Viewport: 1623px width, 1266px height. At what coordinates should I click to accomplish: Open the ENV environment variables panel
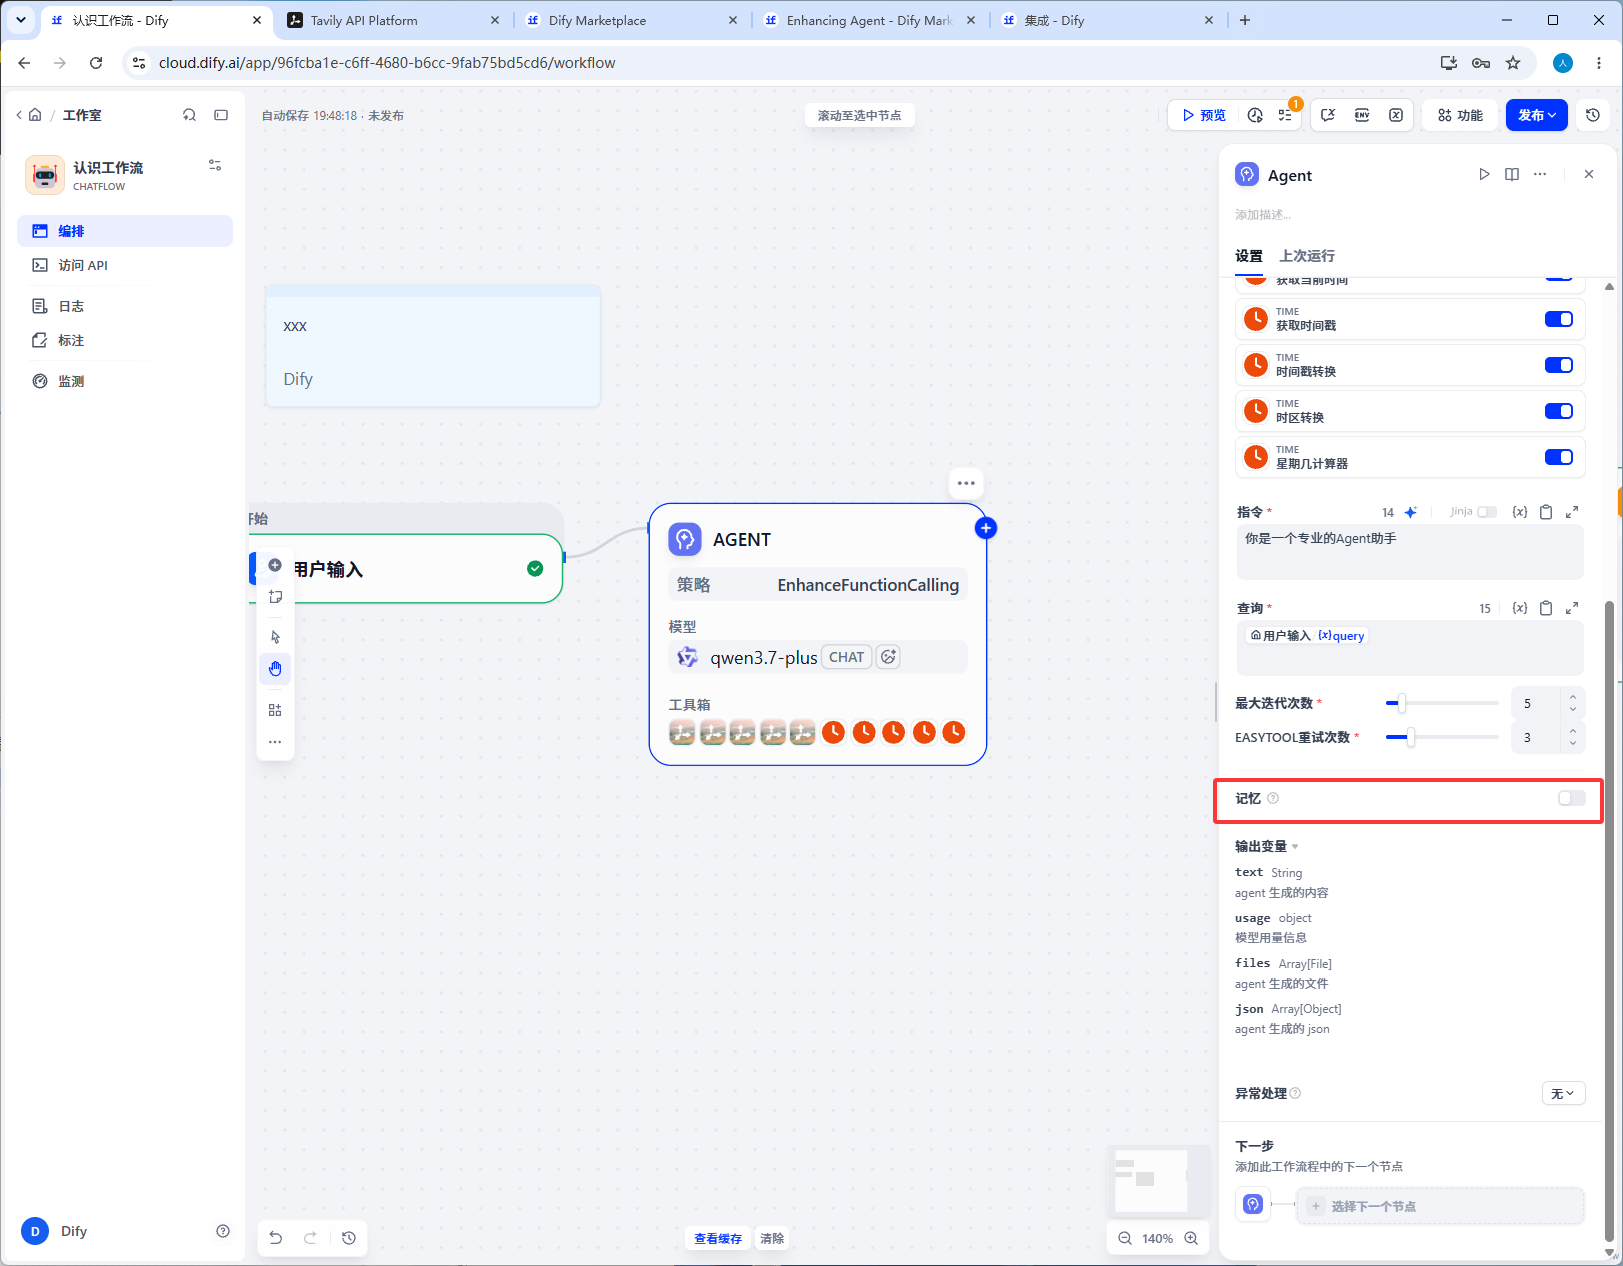[1362, 115]
